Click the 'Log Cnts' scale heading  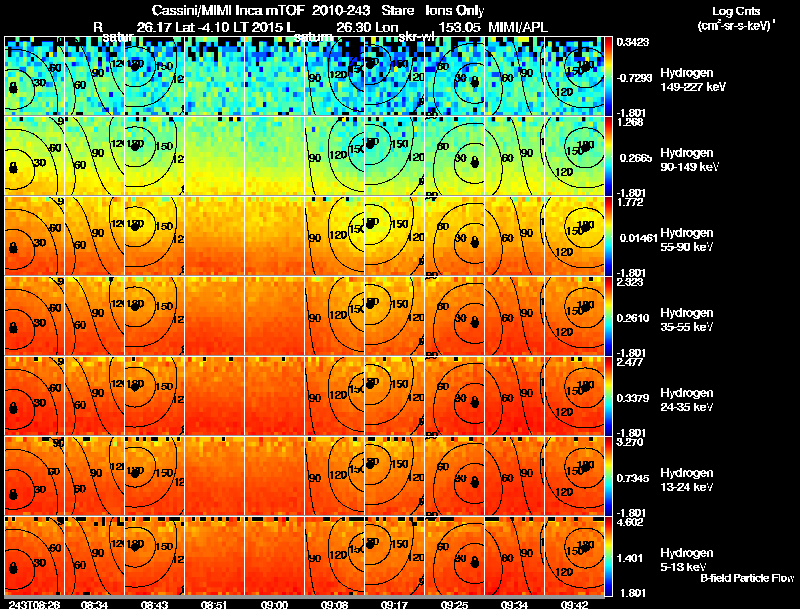(x=736, y=11)
